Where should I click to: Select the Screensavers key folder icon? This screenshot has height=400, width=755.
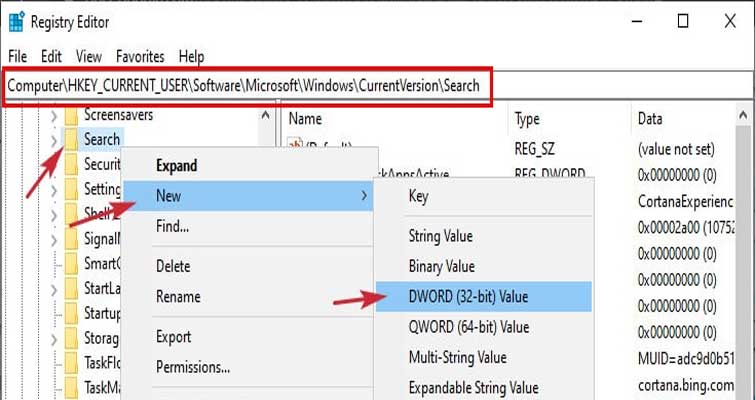pyautogui.click(x=71, y=115)
